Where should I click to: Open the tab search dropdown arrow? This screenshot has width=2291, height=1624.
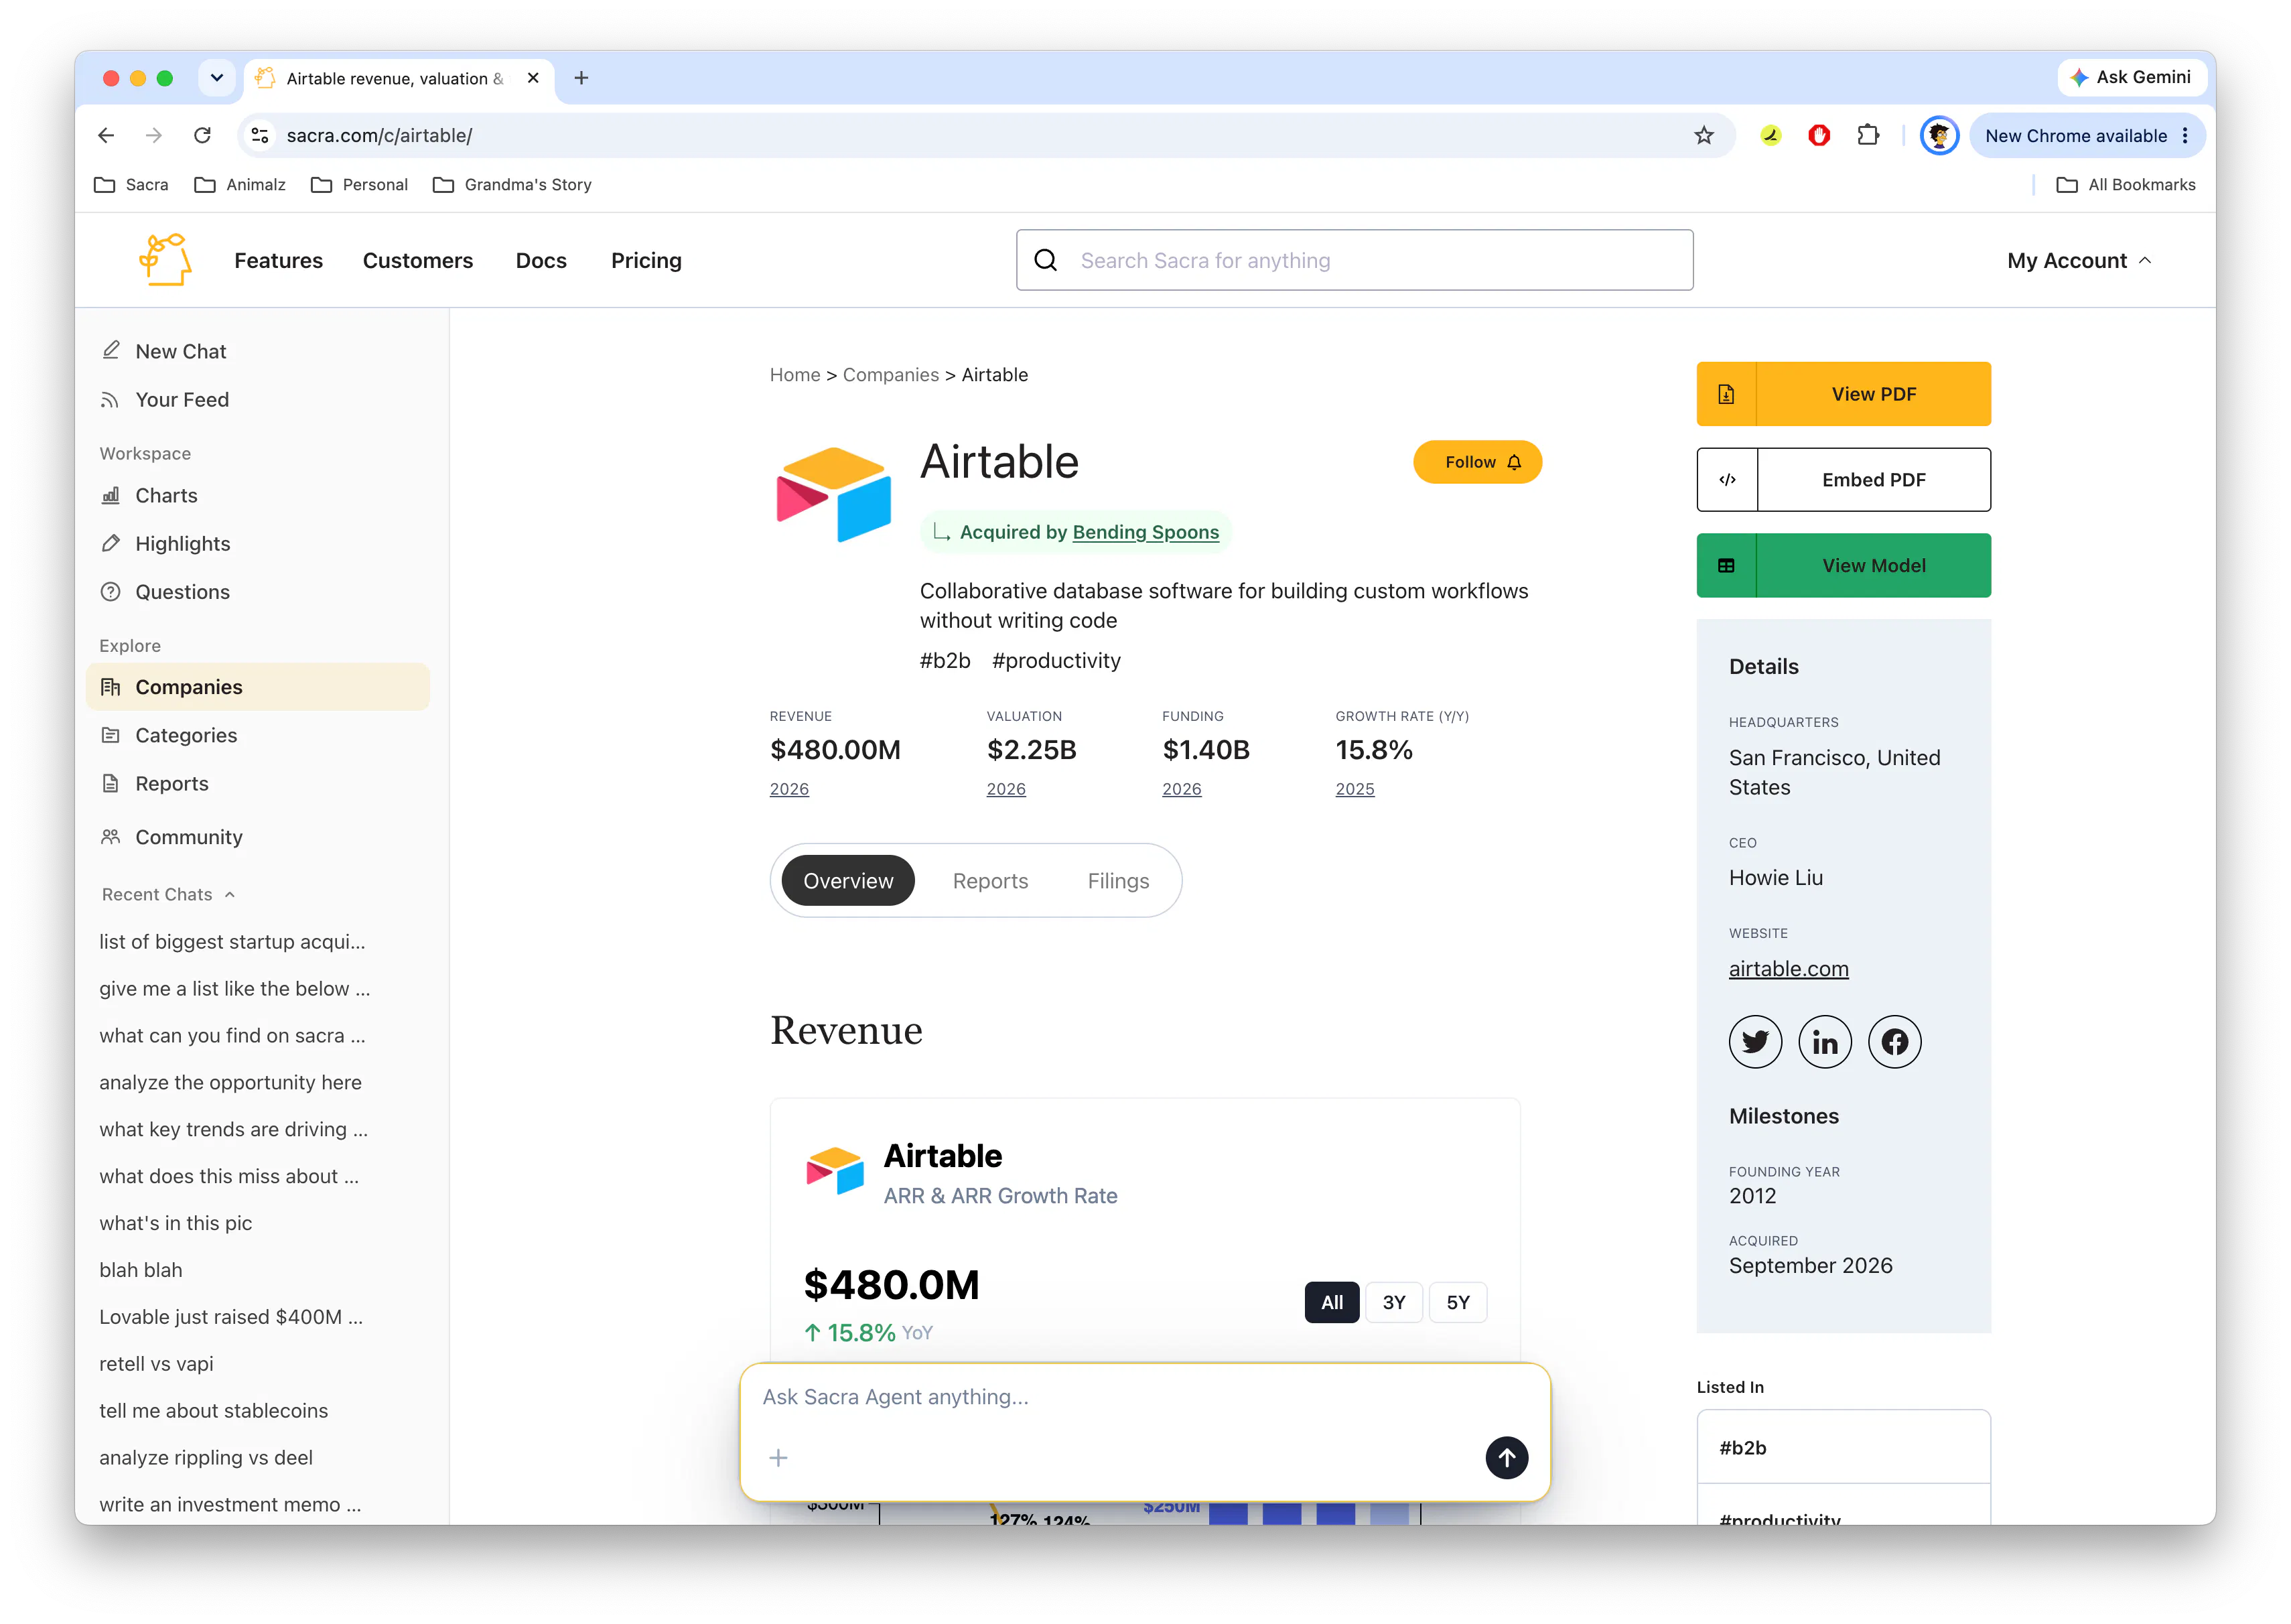217,78
